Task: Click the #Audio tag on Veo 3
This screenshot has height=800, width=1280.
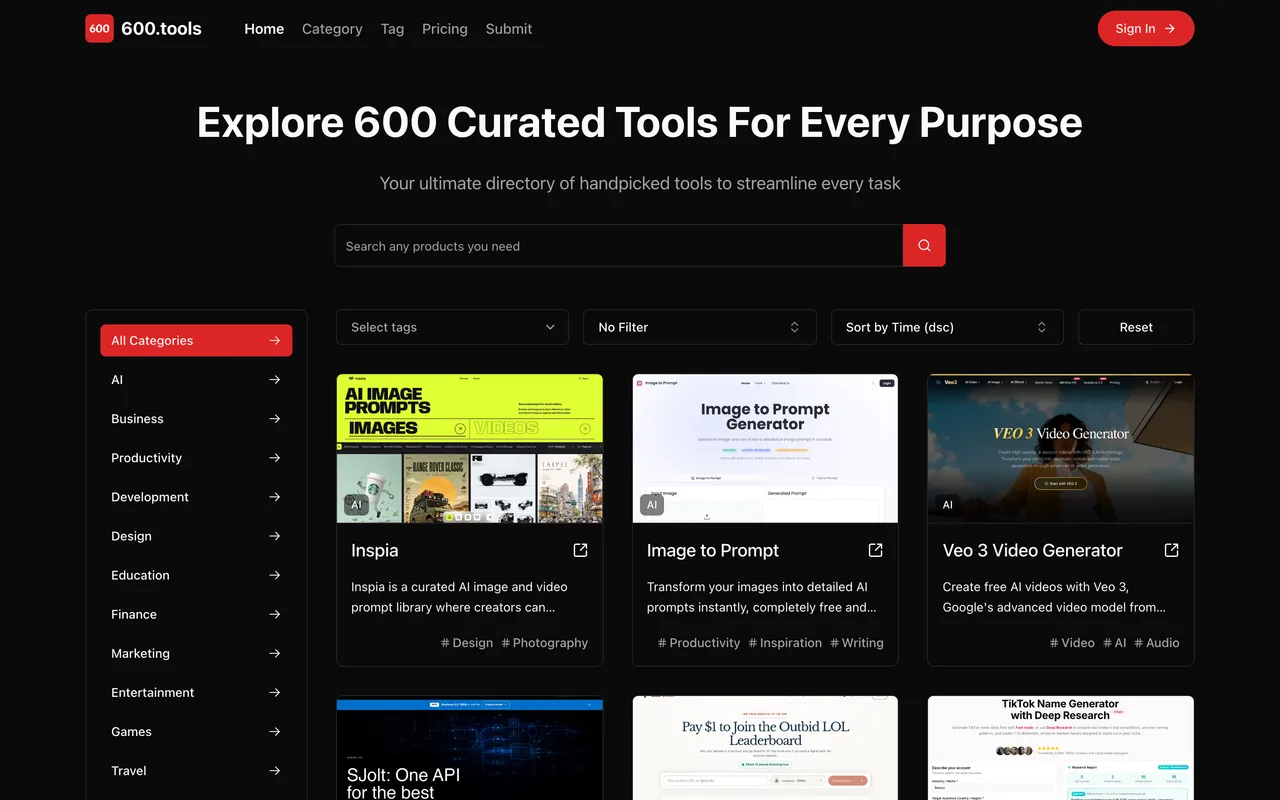Action: coord(1157,643)
